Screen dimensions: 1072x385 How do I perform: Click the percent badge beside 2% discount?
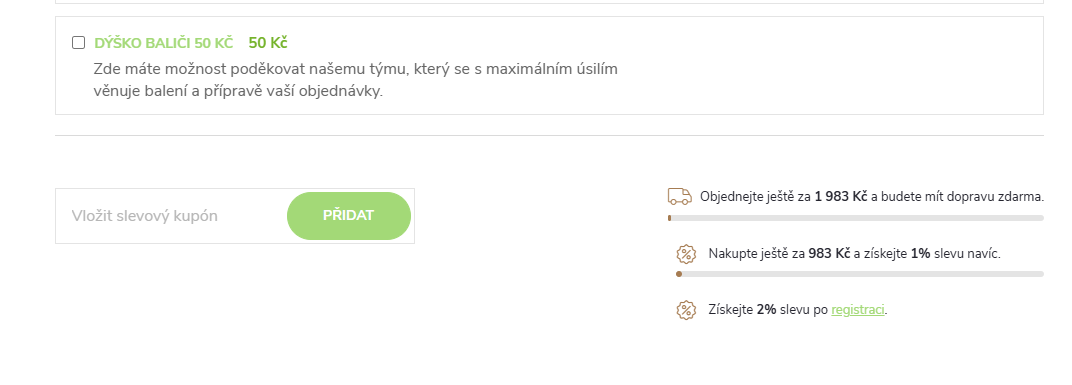coord(686,310)
